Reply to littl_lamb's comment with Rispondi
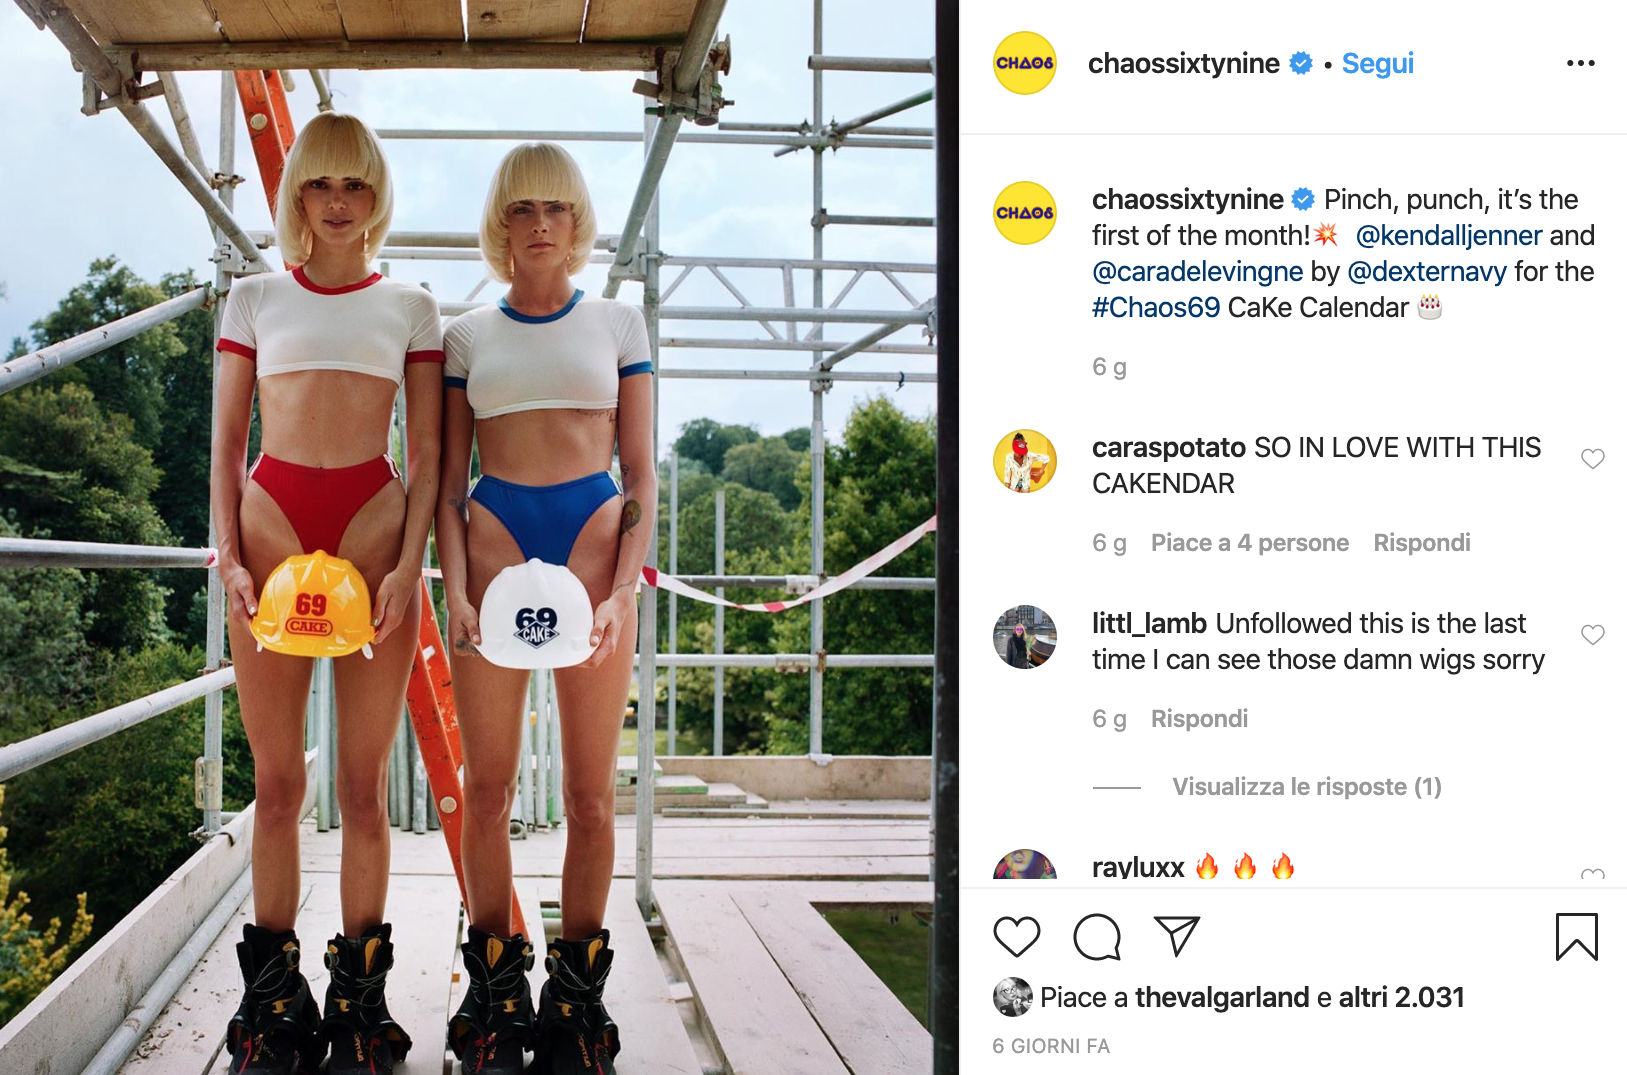Image resolution: width=1627 pixels, height=1075 pixels. (1199, 719)
